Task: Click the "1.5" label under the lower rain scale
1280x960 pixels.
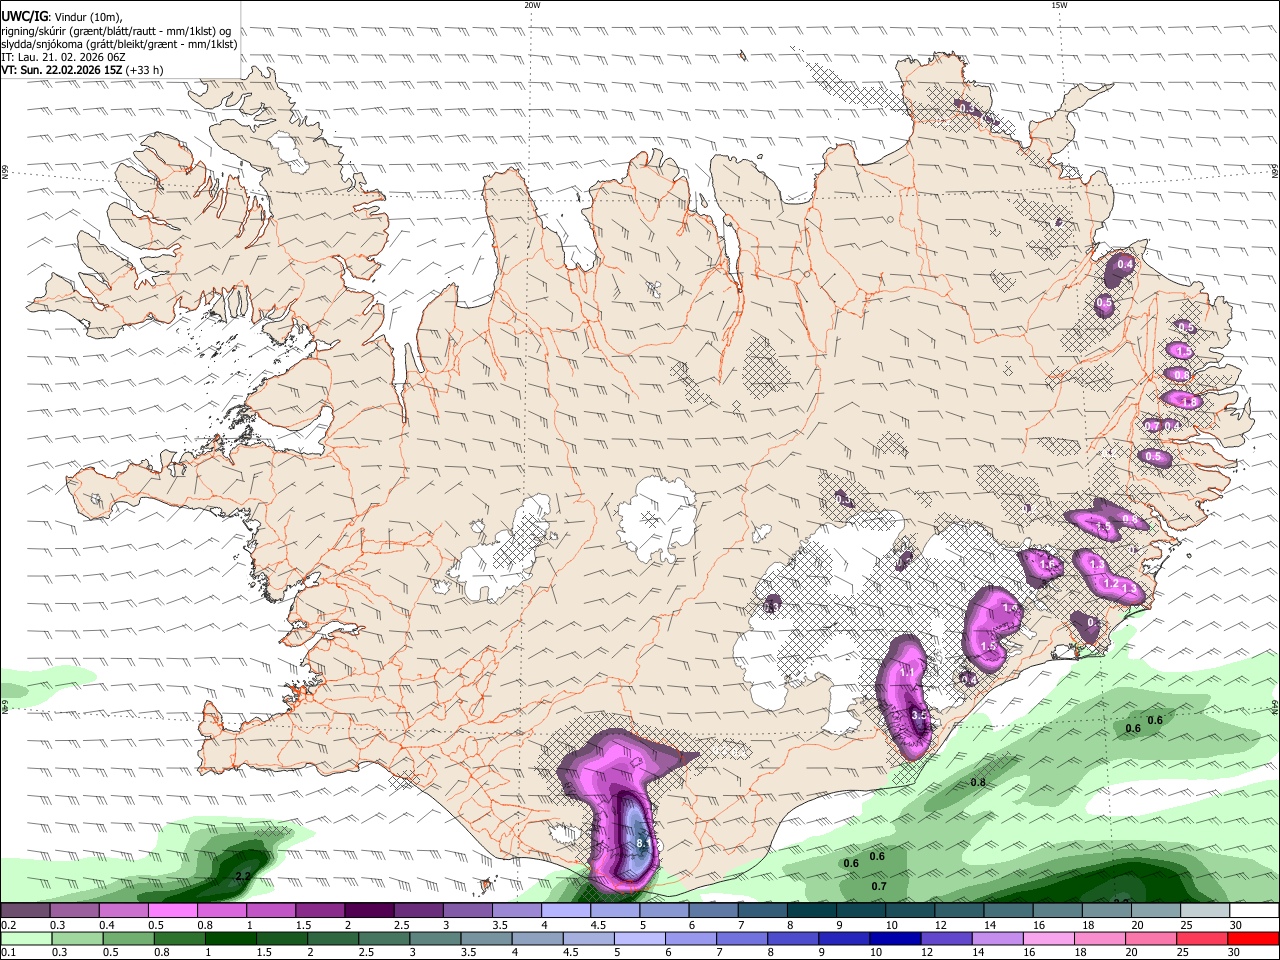Action: 264,952
